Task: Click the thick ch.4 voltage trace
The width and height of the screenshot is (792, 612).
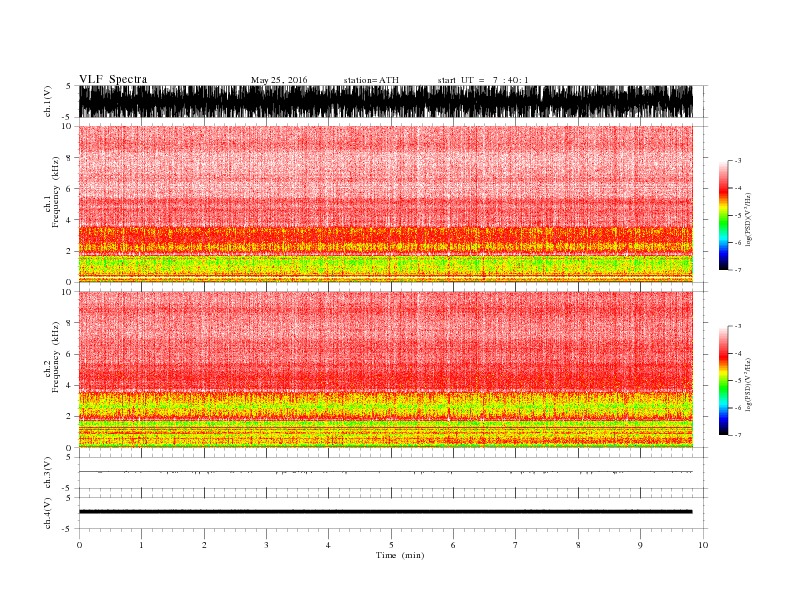Action: [386, 512]
